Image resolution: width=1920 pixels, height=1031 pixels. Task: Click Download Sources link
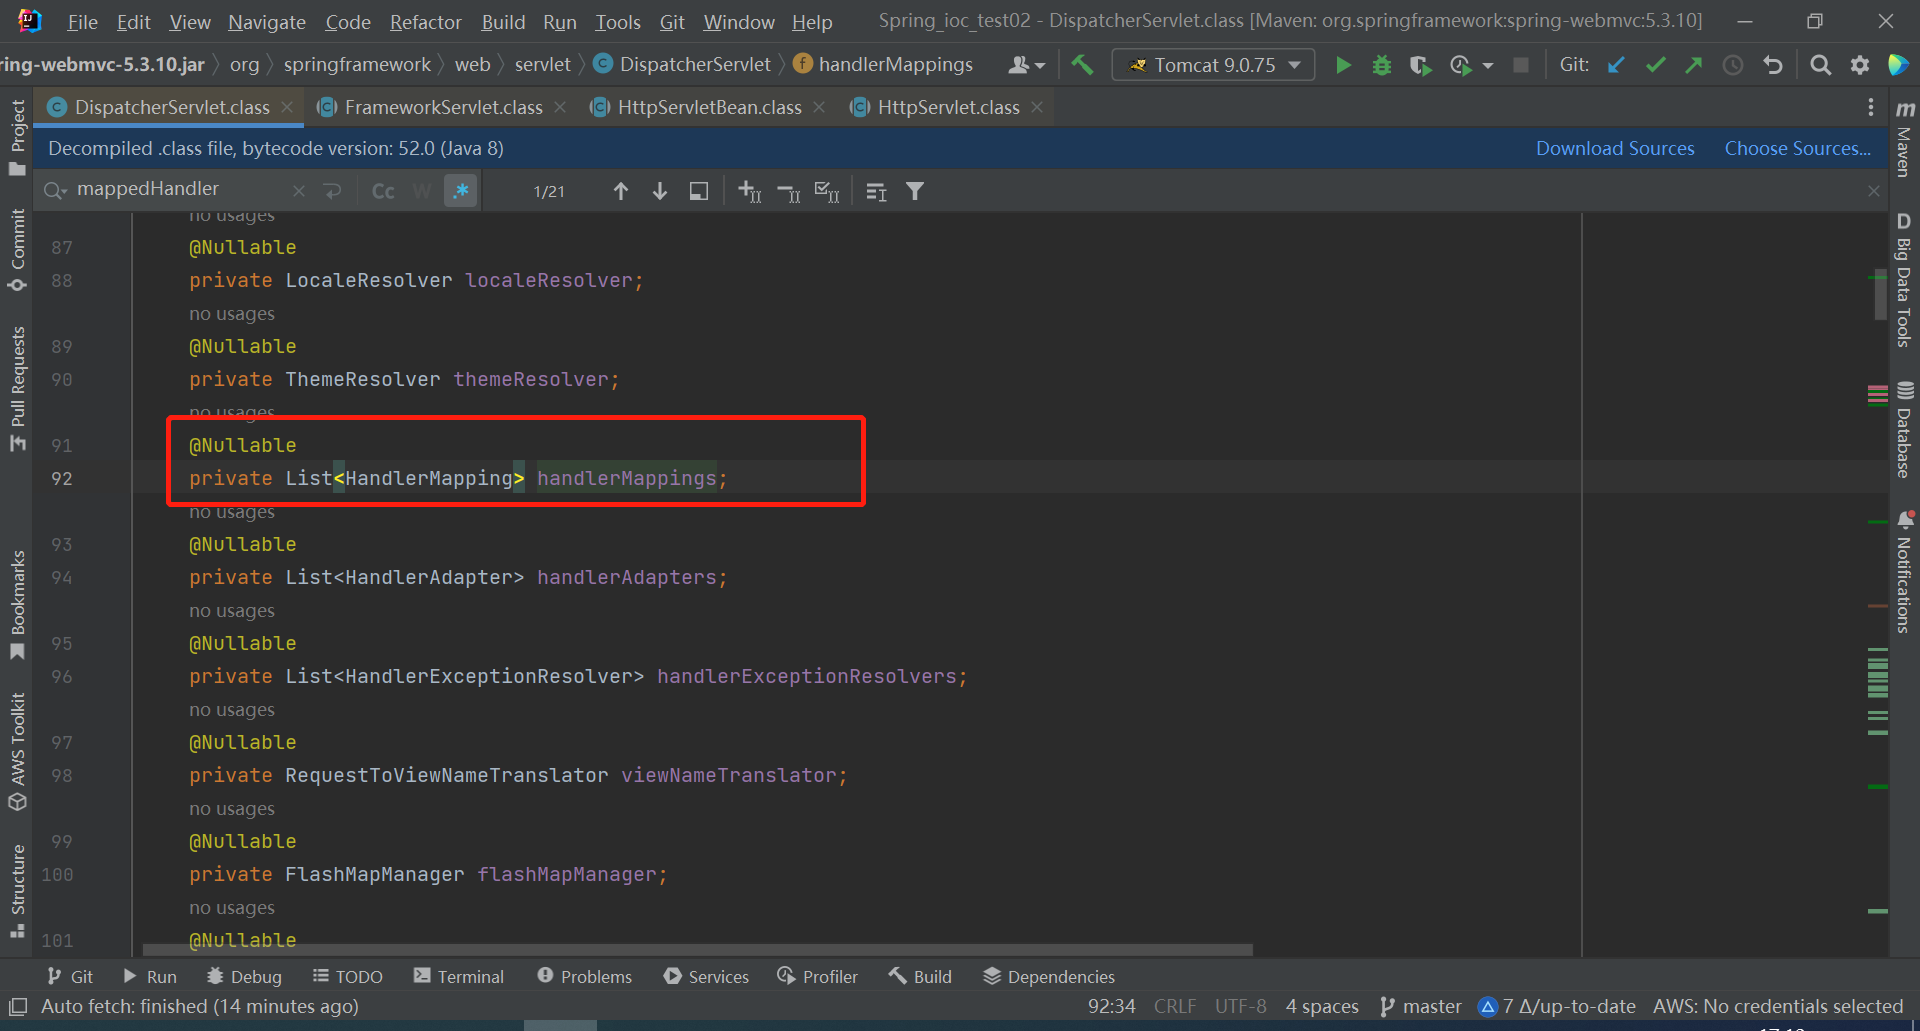pyautogui.click(x=1615, y=148)
